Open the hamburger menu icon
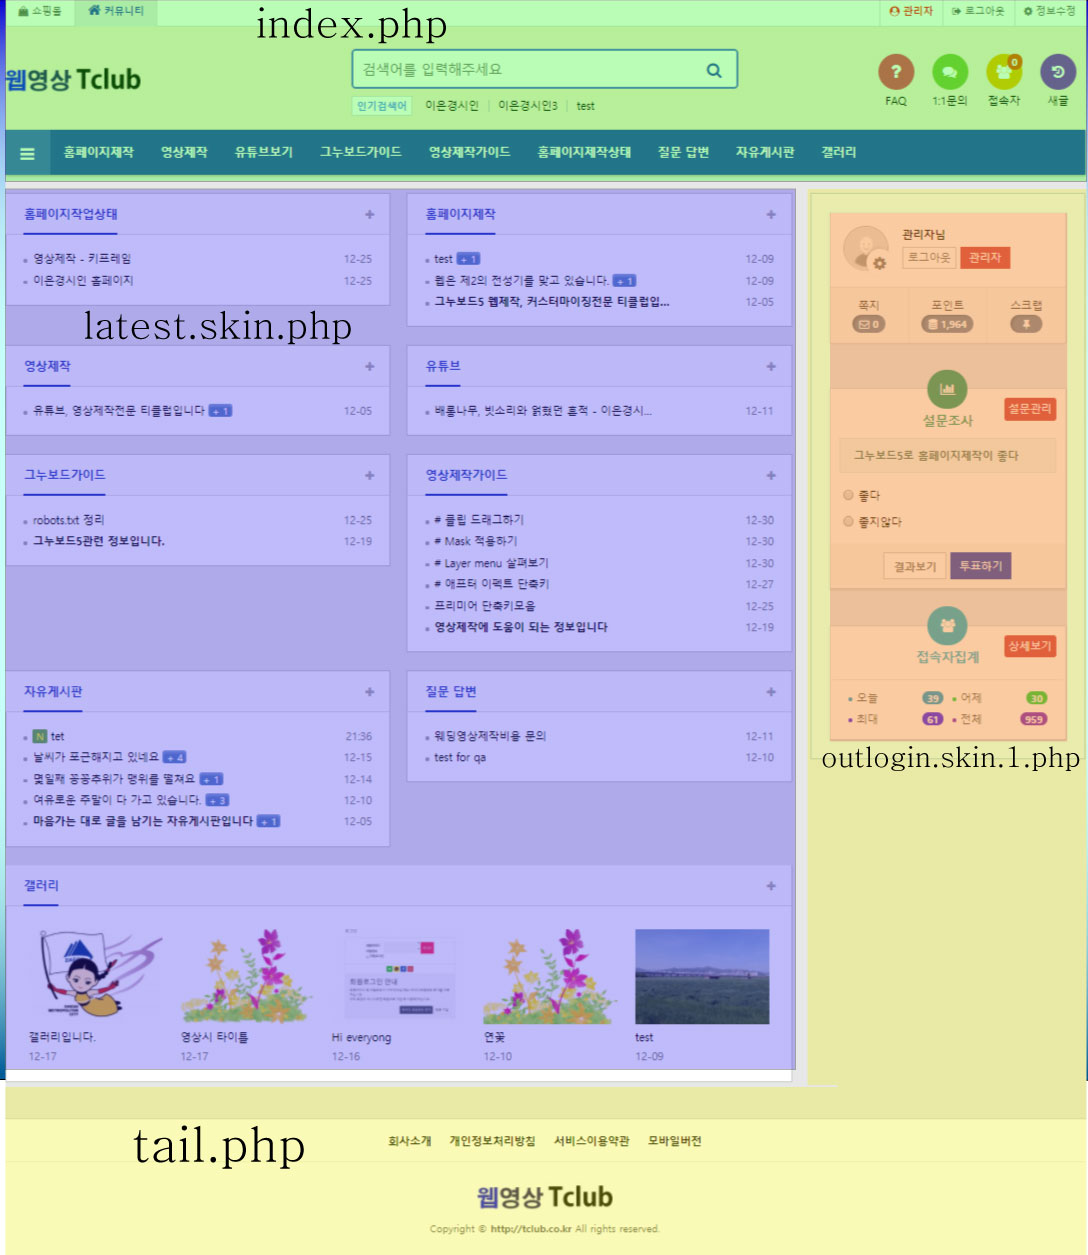 [27, 153]
